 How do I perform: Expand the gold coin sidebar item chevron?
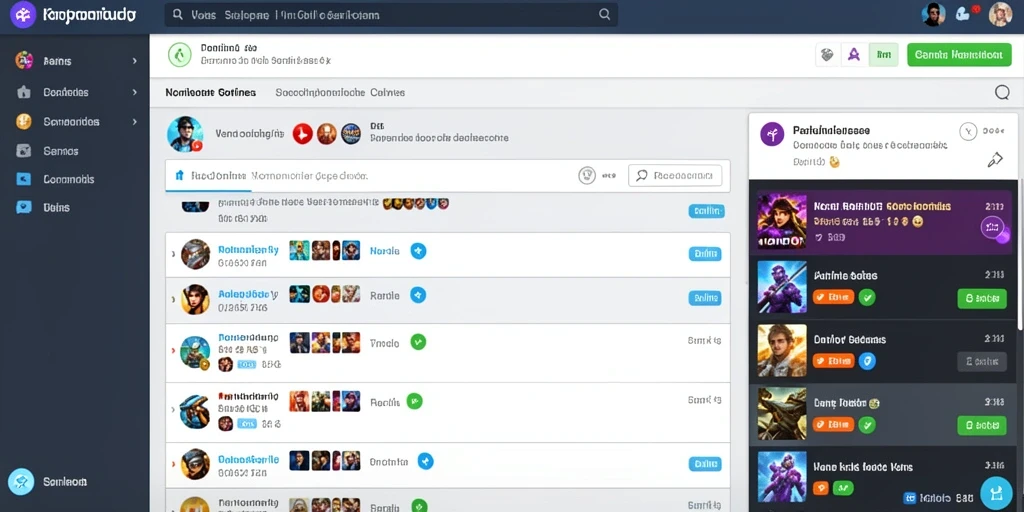tap(135, 121)
